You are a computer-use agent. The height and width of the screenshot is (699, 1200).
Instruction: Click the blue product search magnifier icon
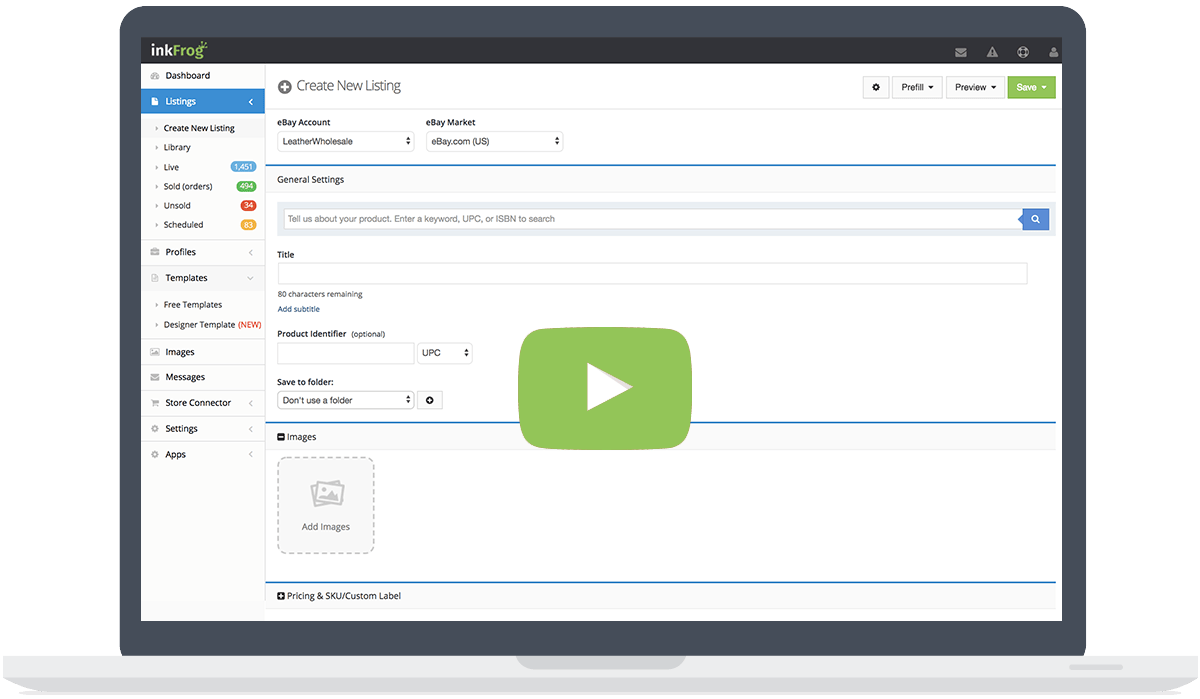[x=1035, y=218]
